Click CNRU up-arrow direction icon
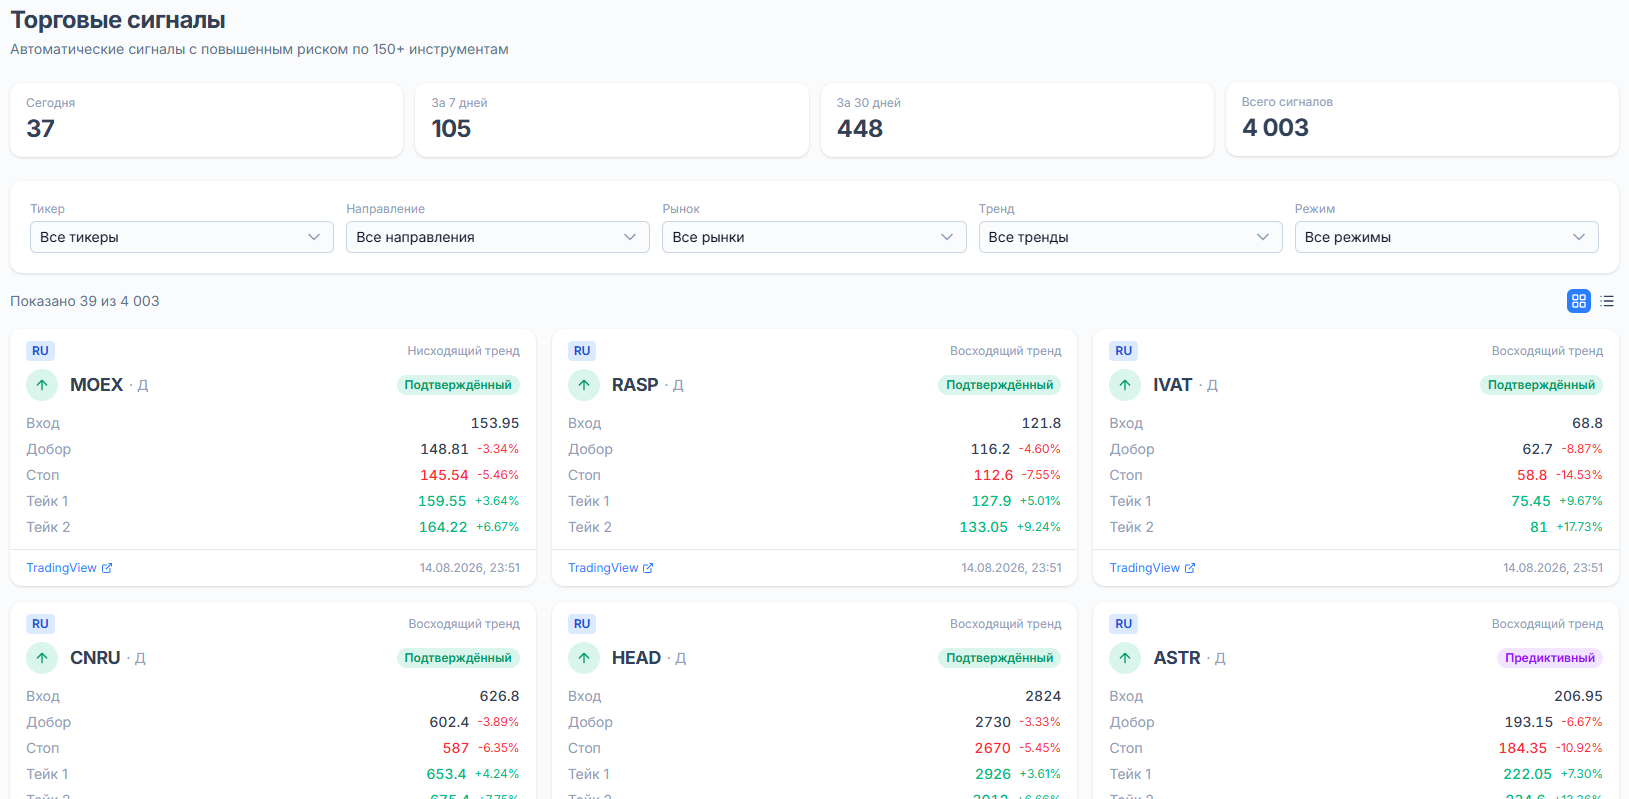 pos(42,658)
